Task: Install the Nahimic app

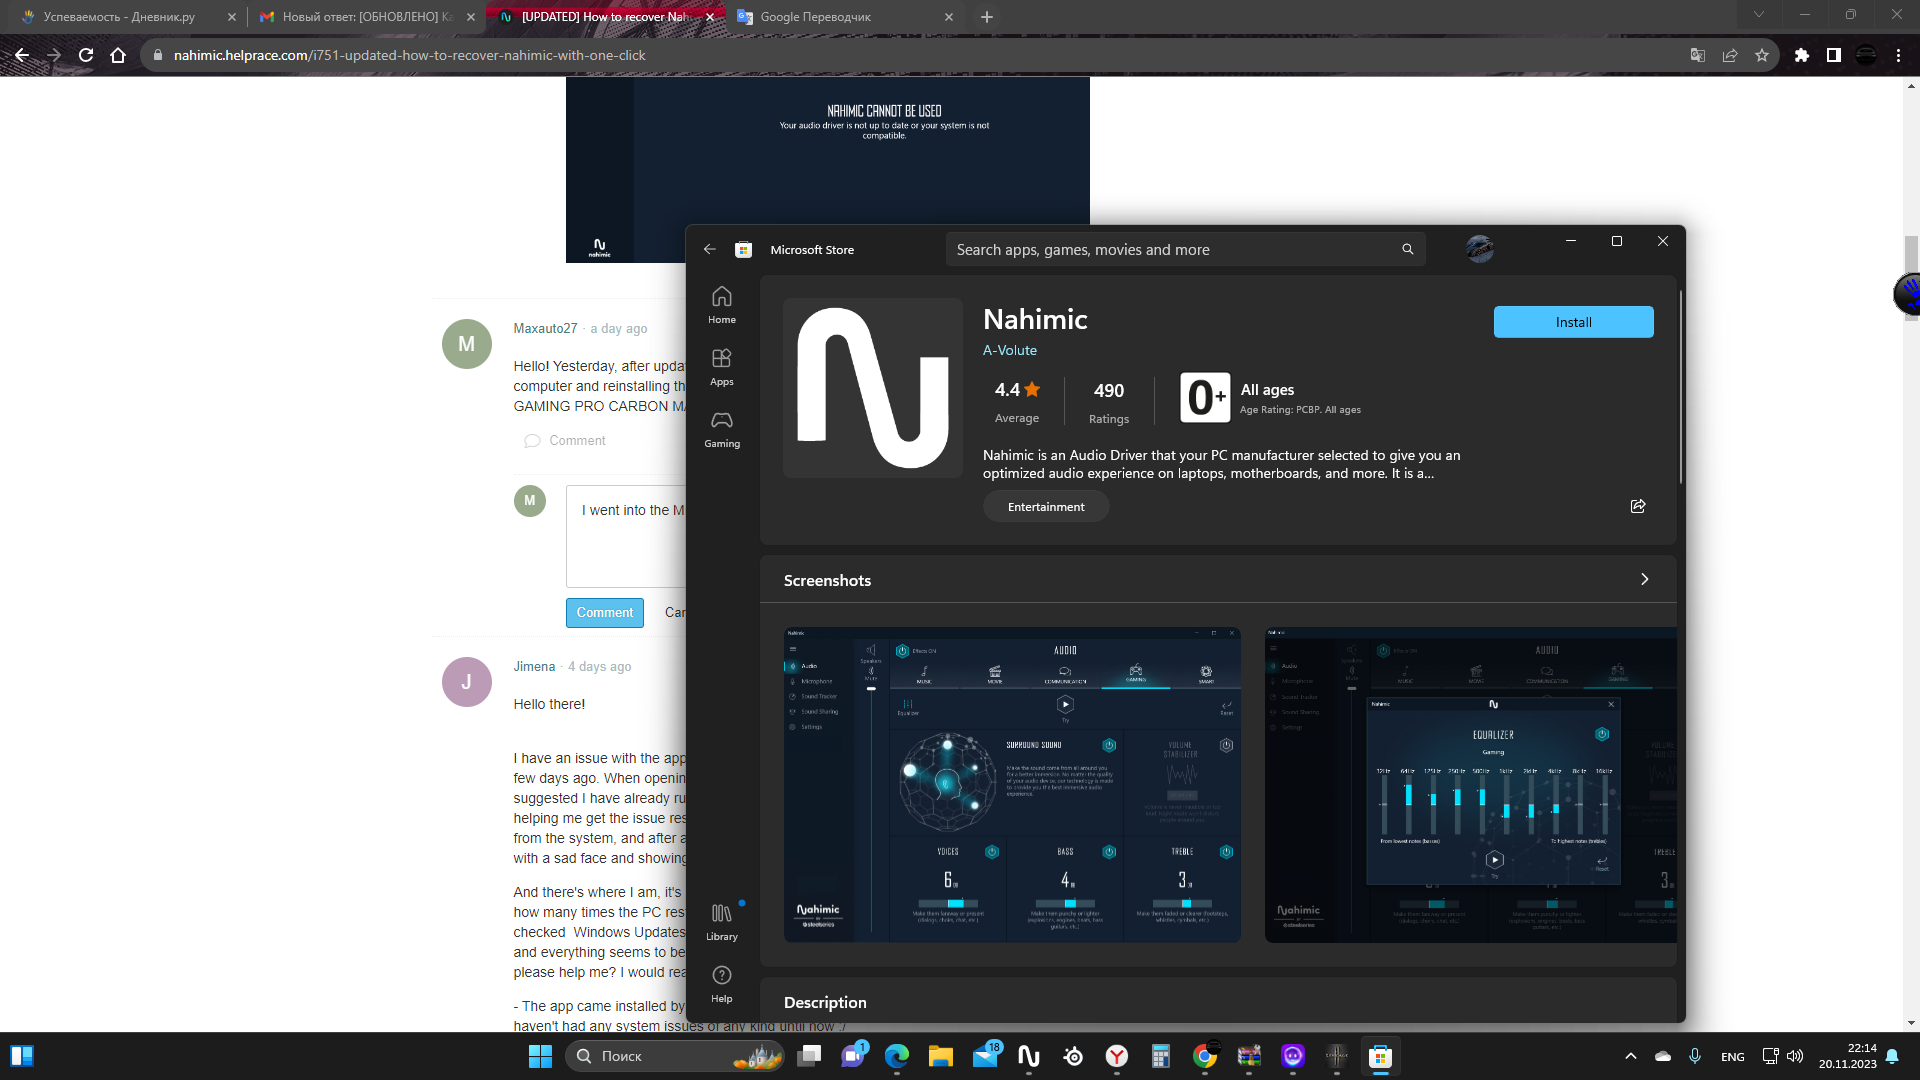Action: [x=1572, y=322]
